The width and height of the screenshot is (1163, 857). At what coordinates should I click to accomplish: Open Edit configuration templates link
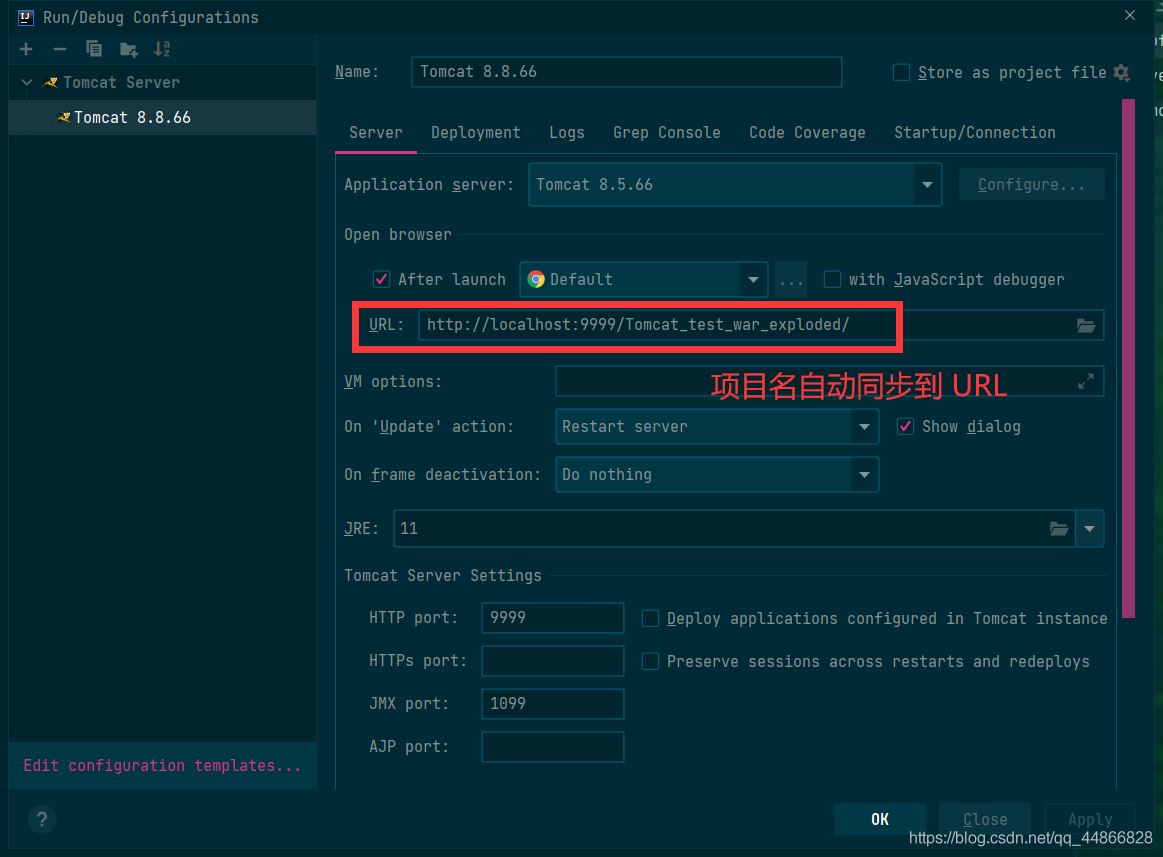click(162, 766)
